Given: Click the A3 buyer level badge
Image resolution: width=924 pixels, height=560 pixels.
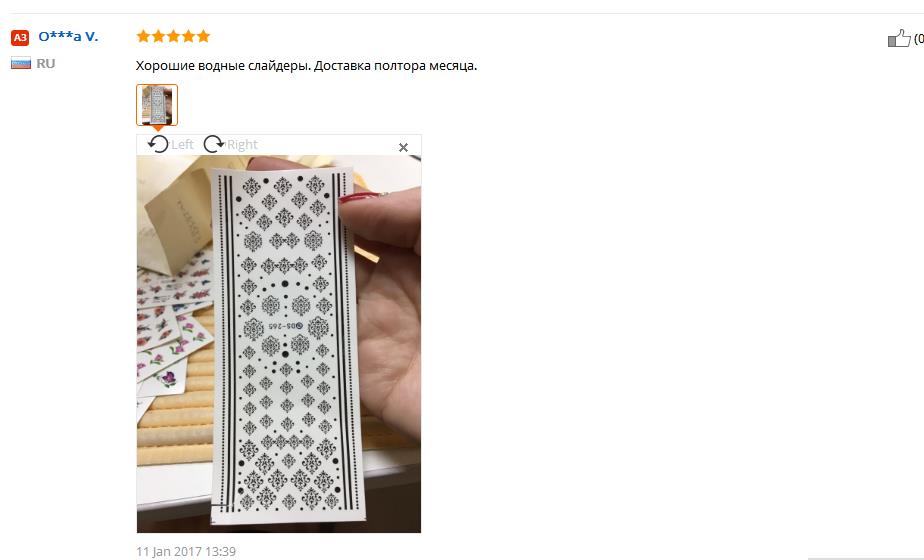Looking at the screenshot, I should pyautogui.click(x=20, y=38).
